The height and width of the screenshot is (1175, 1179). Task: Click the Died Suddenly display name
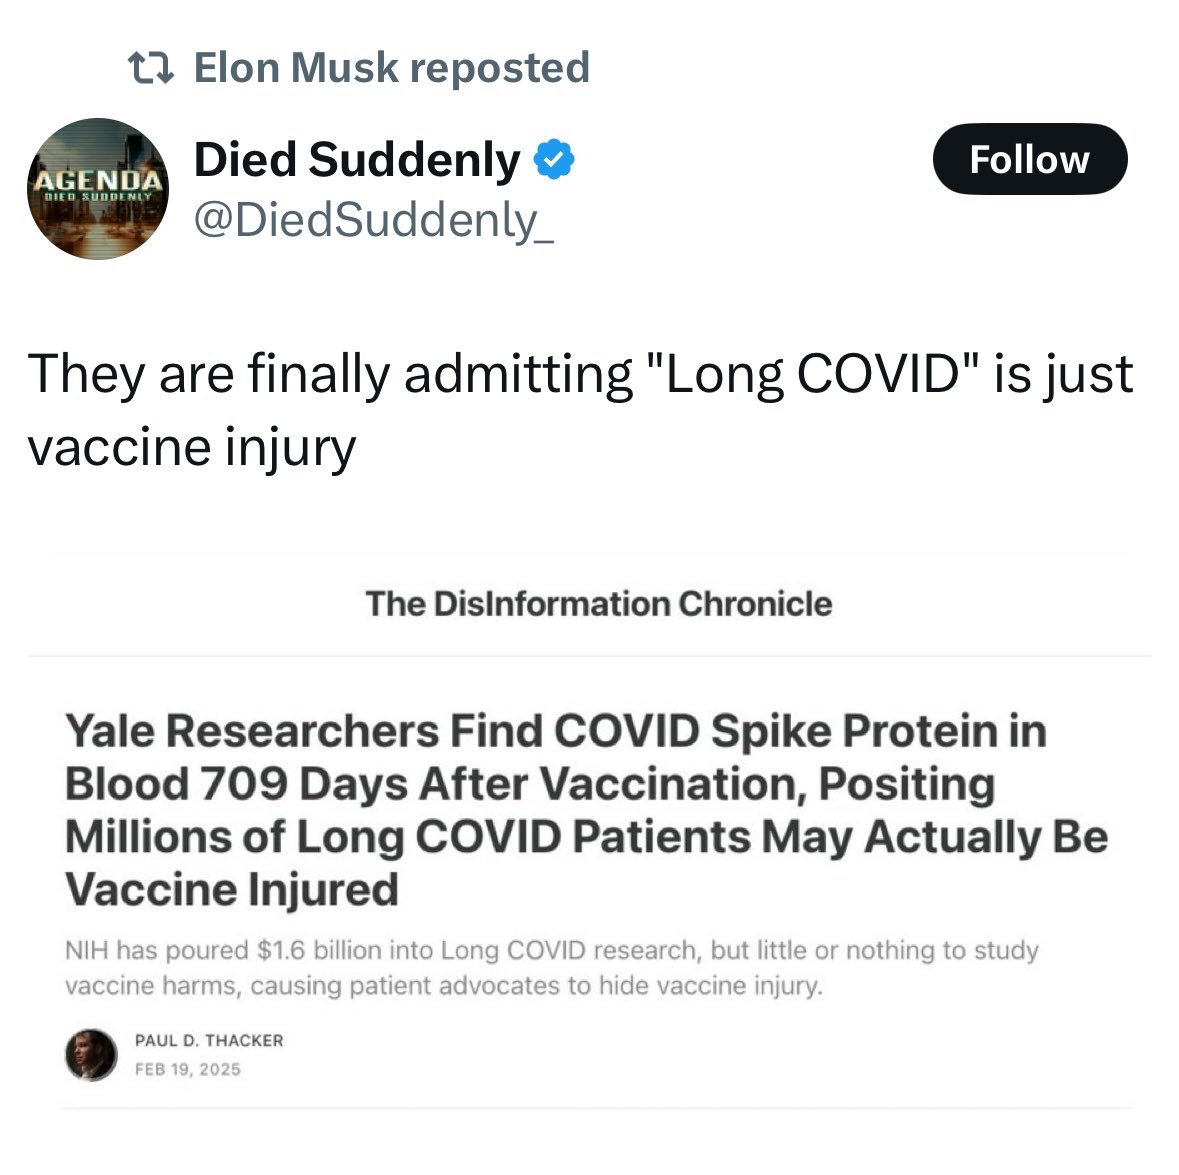tap(356, 160)
